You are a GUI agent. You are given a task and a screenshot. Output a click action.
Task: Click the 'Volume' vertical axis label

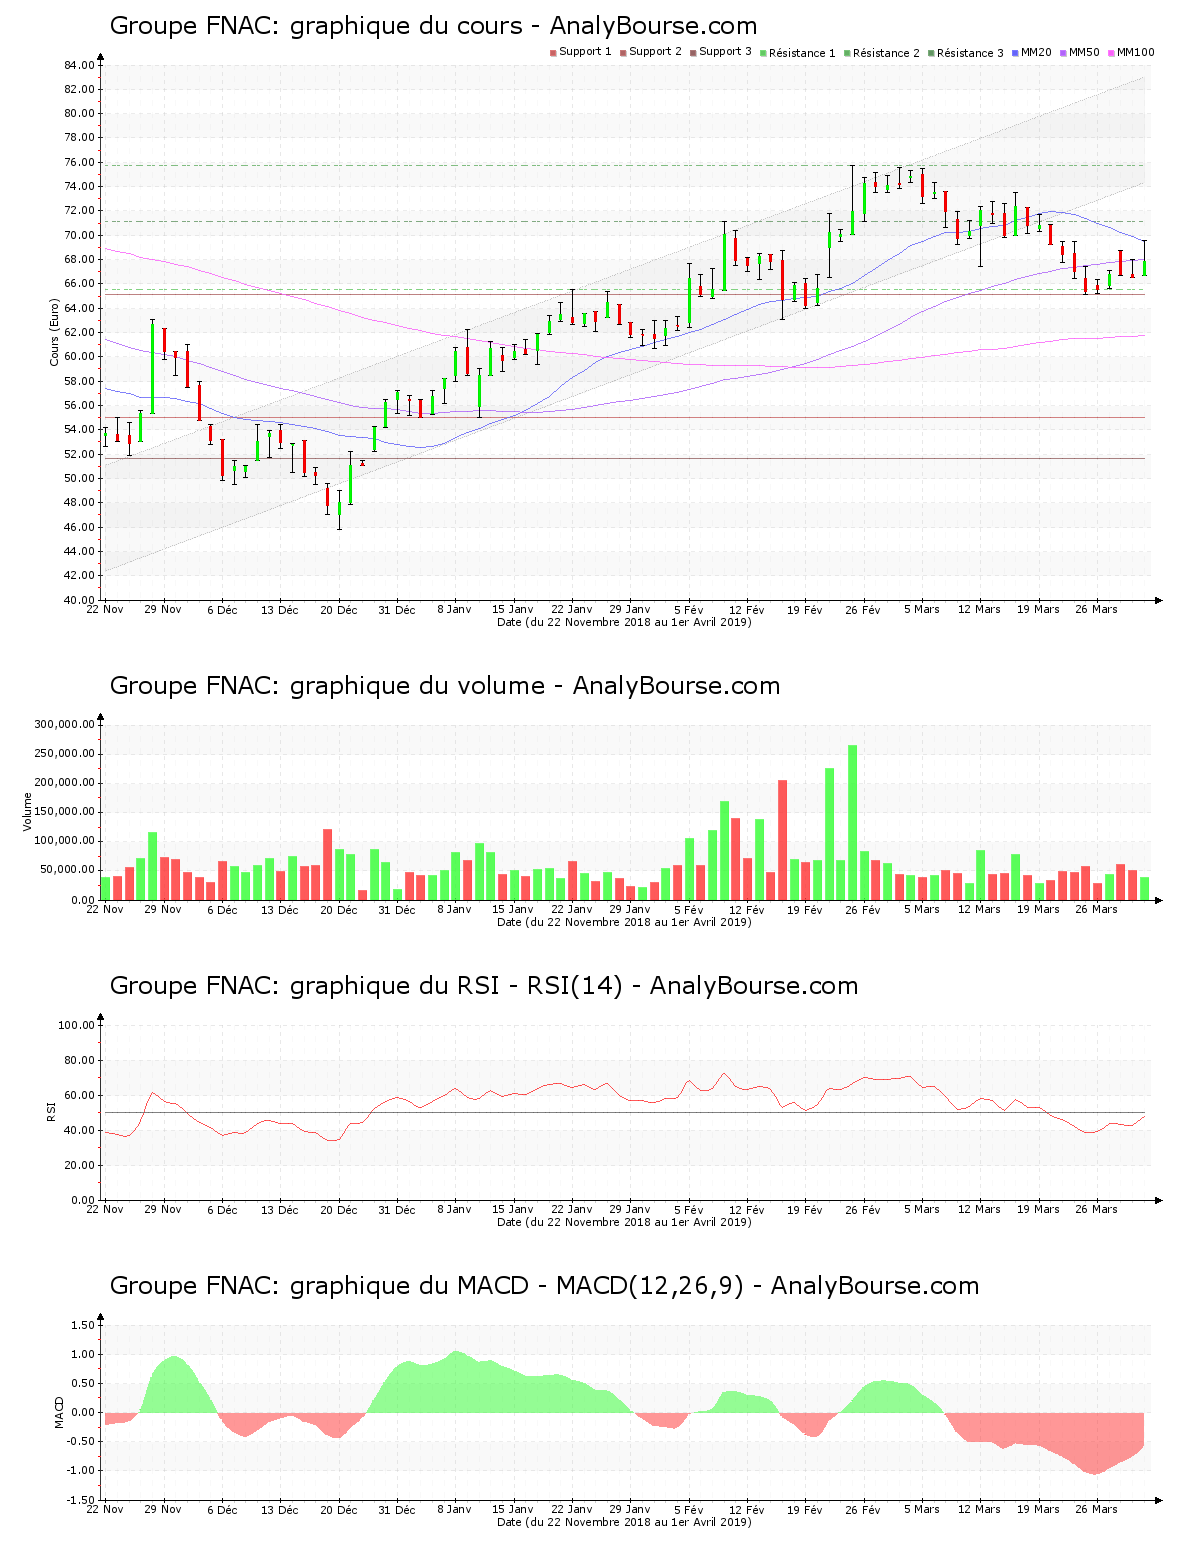(x=27, y=812)
